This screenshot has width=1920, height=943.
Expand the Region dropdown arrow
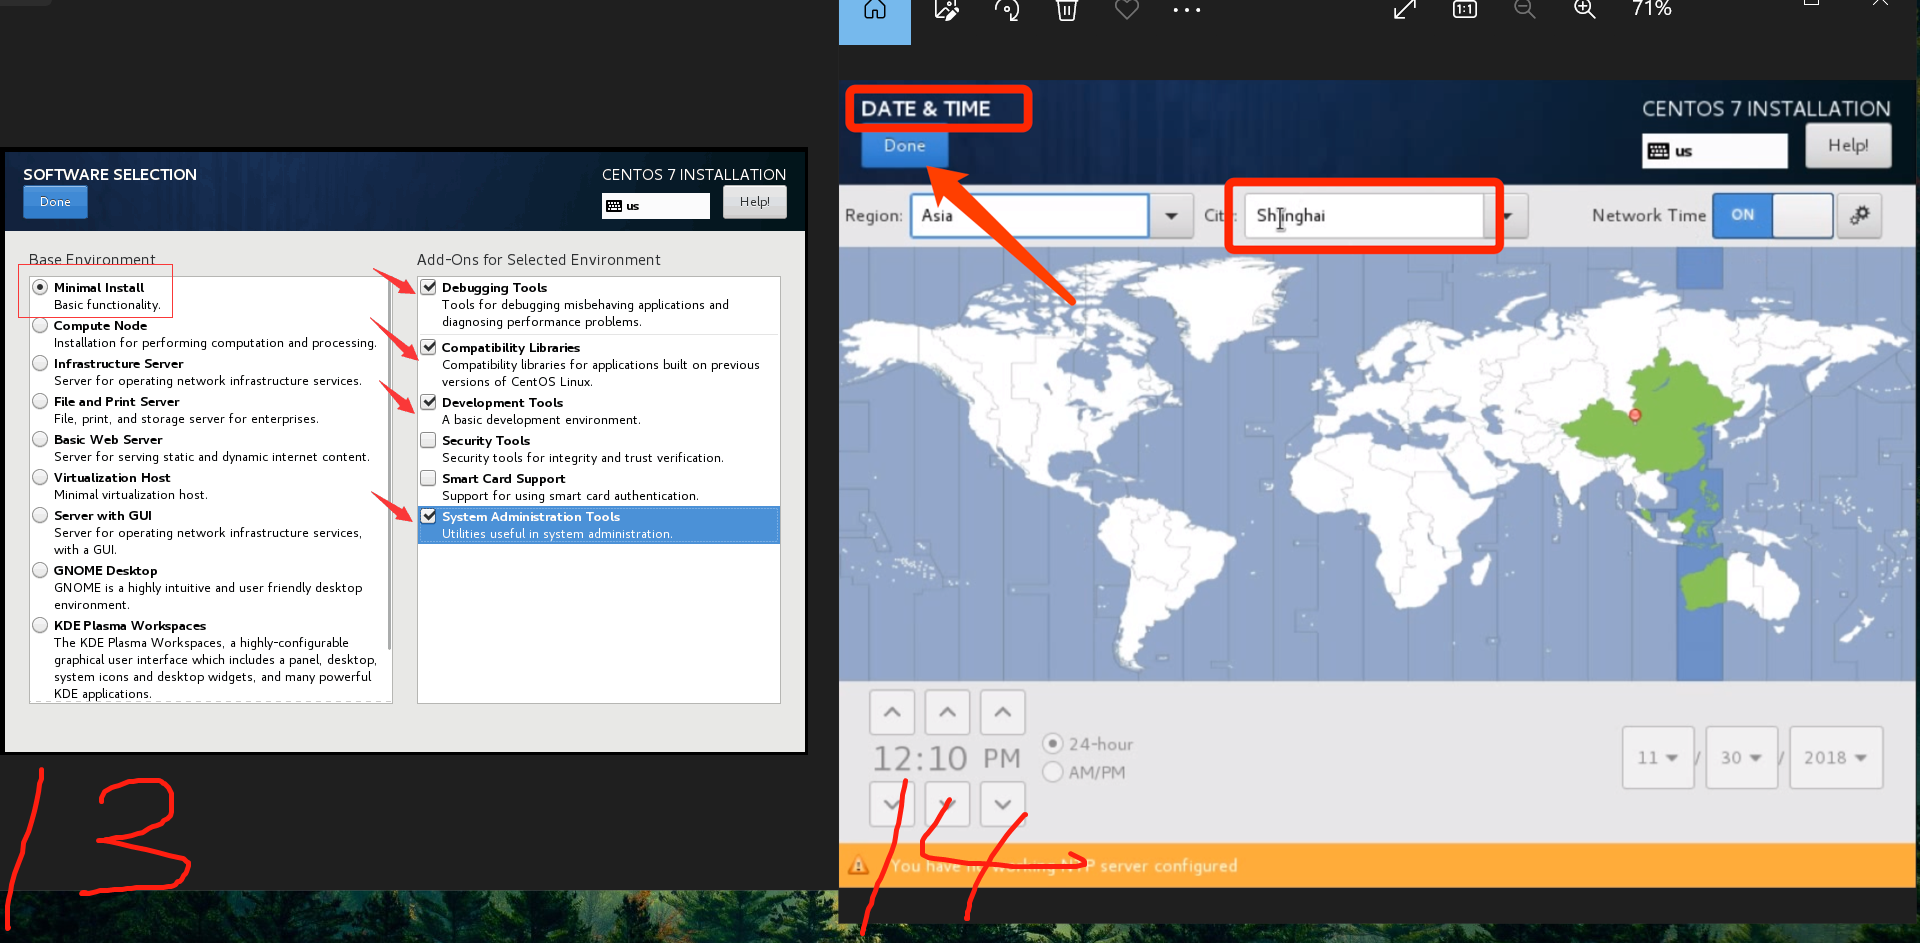pos(1171,215)
